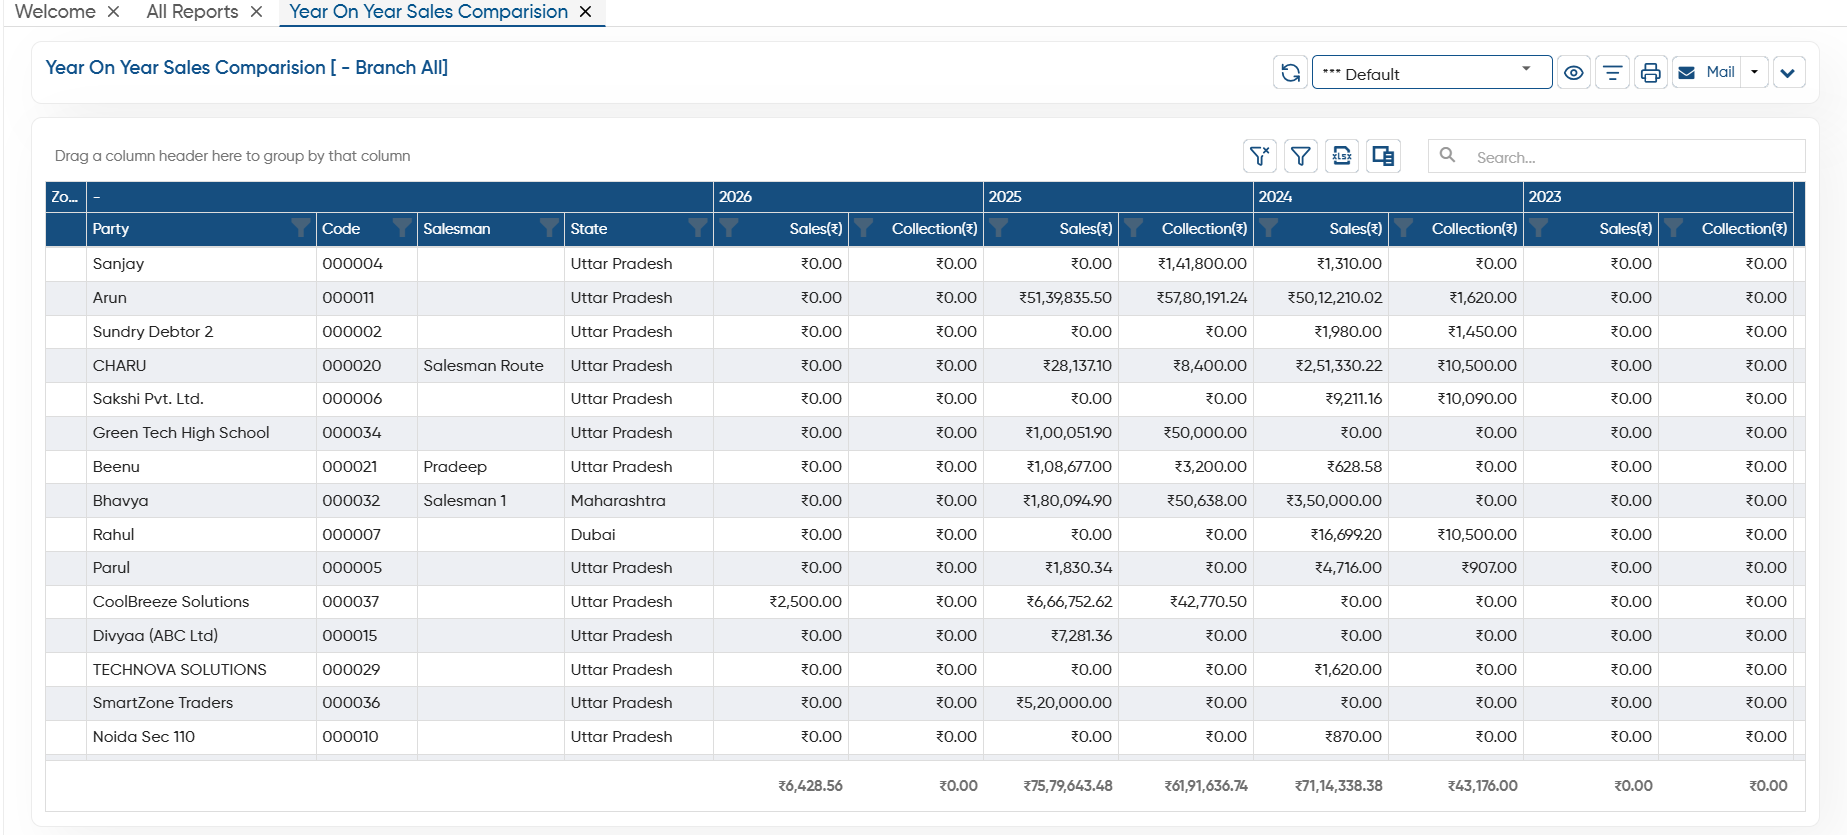
Task: Filter the 2025 Collection column
Action: tap(1134, 228)
